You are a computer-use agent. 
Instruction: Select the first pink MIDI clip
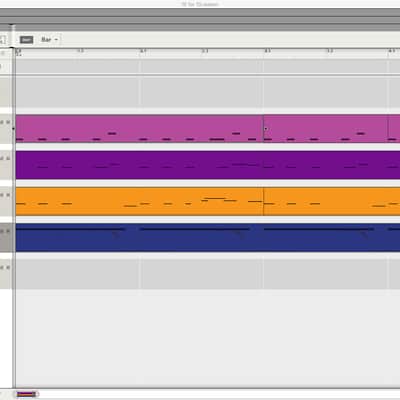139,129
